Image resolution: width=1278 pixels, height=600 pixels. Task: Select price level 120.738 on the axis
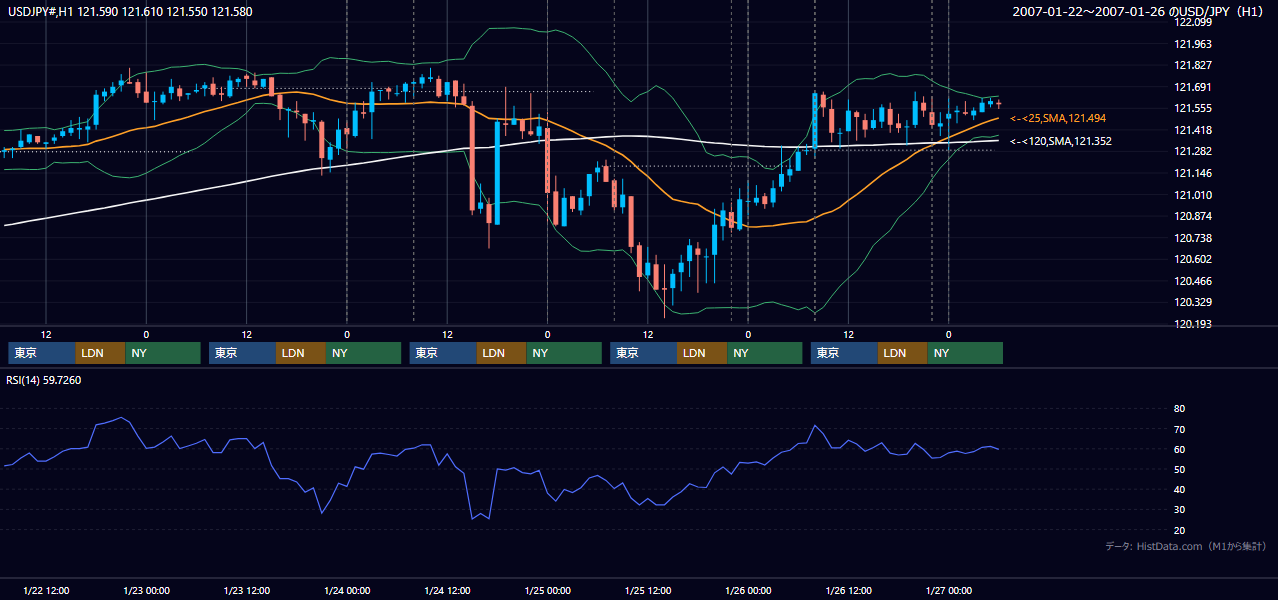(x=1192, y=238)
